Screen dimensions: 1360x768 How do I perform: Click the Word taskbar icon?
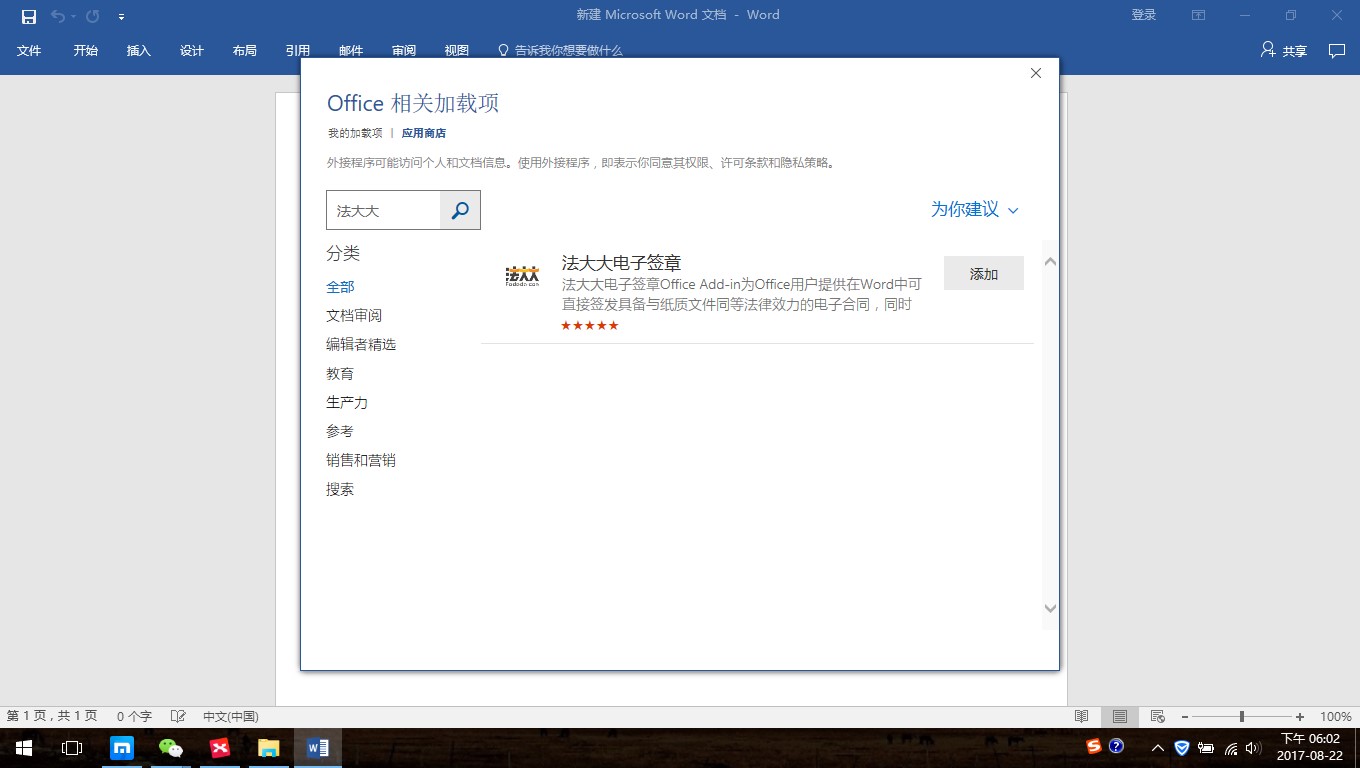(x=318, y=748)
